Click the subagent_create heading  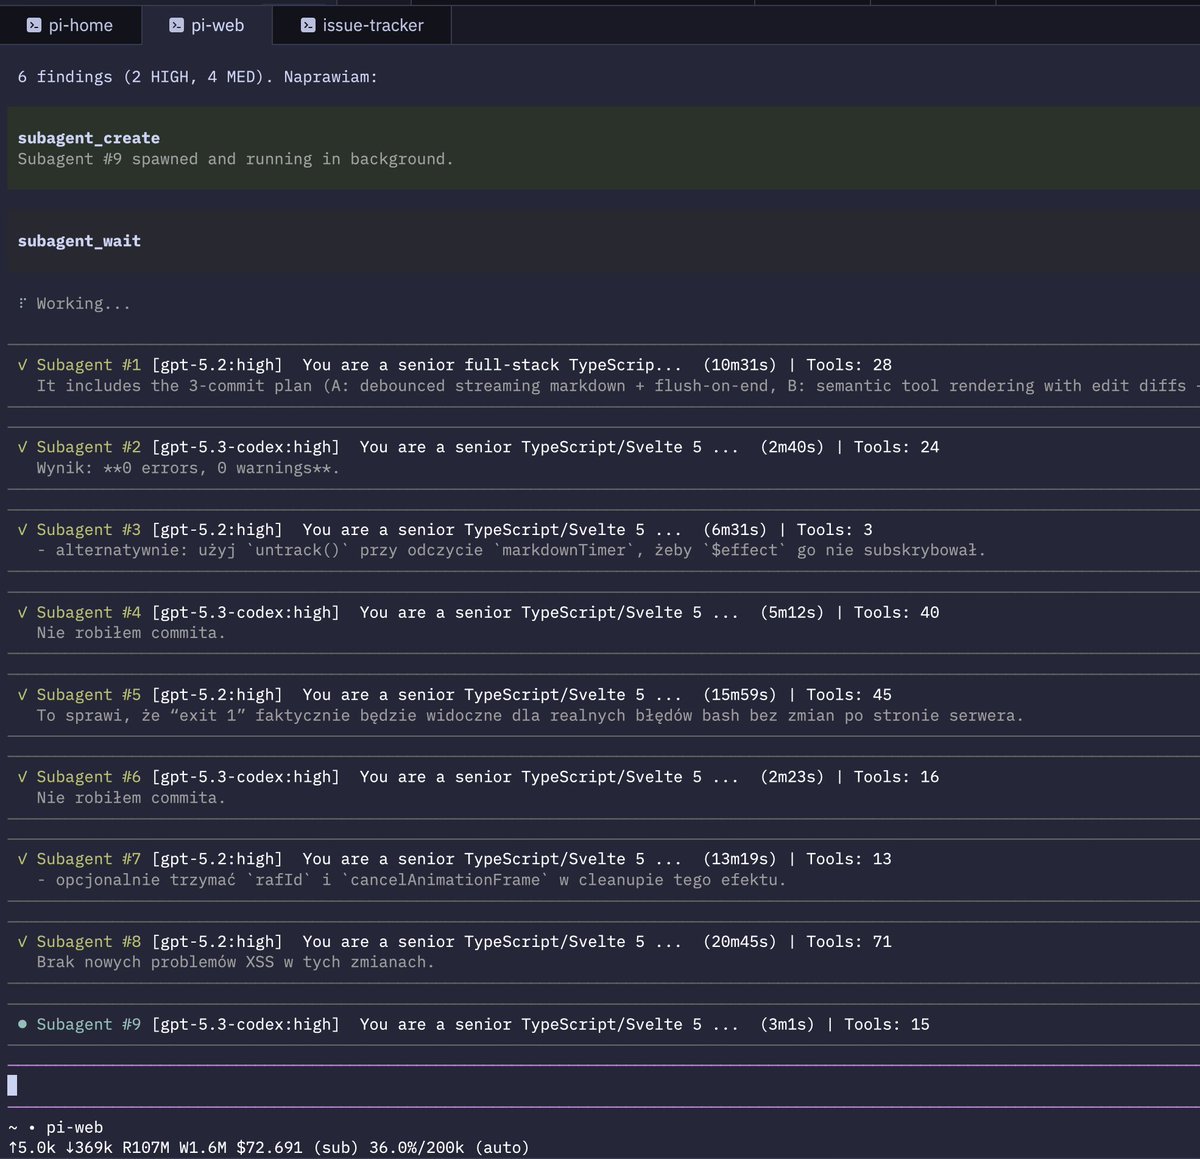pos(89,138)
